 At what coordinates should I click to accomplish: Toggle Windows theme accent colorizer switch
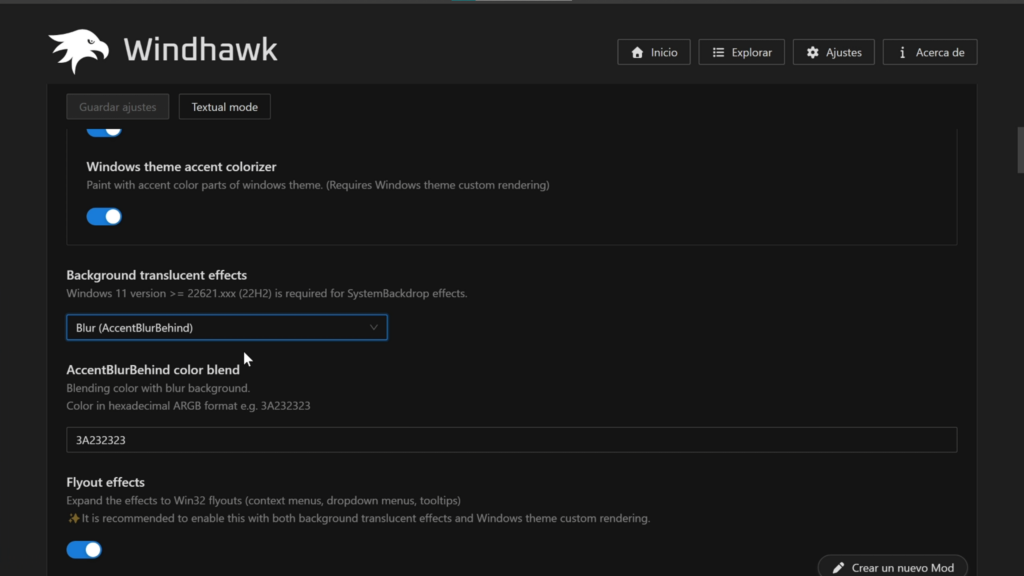tap(104, 216)
